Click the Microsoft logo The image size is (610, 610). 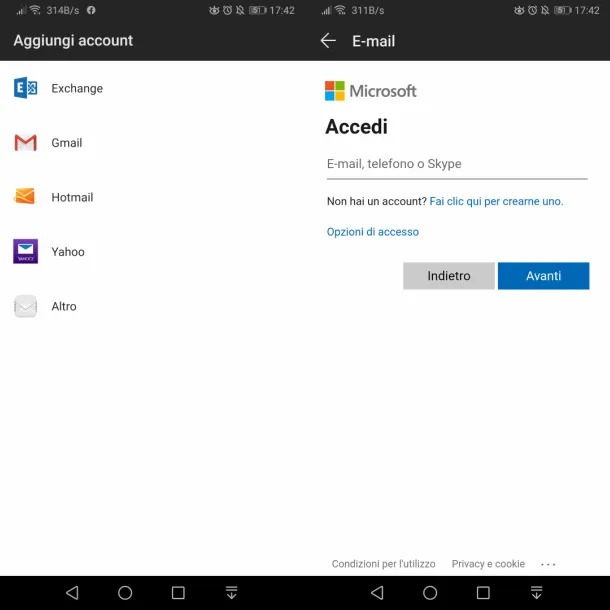370,91
